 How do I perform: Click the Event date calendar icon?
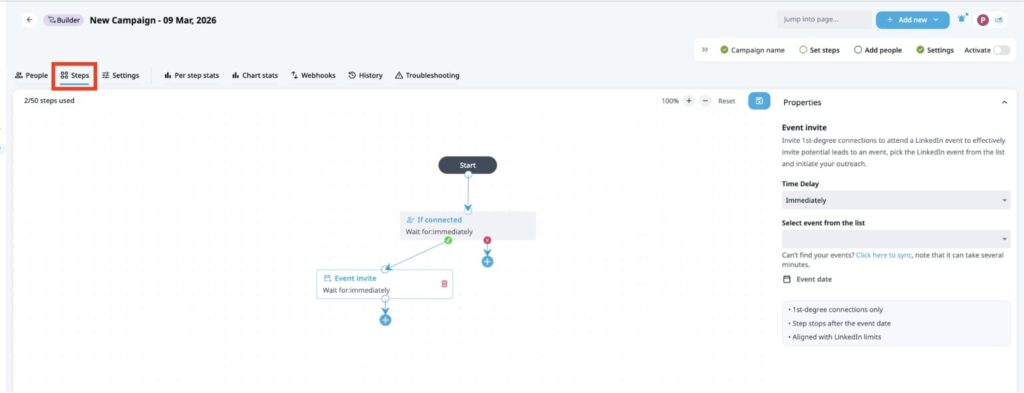point(786,279)
